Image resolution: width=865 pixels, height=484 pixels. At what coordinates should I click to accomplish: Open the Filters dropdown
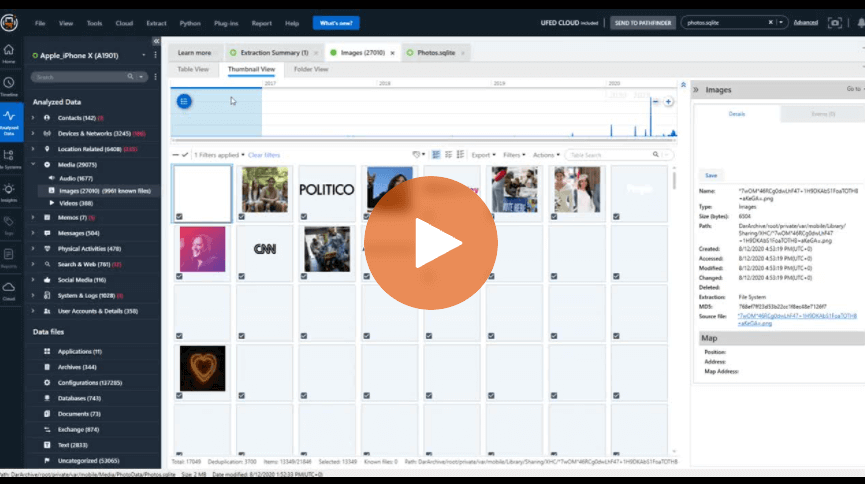[x=514, y=155]
